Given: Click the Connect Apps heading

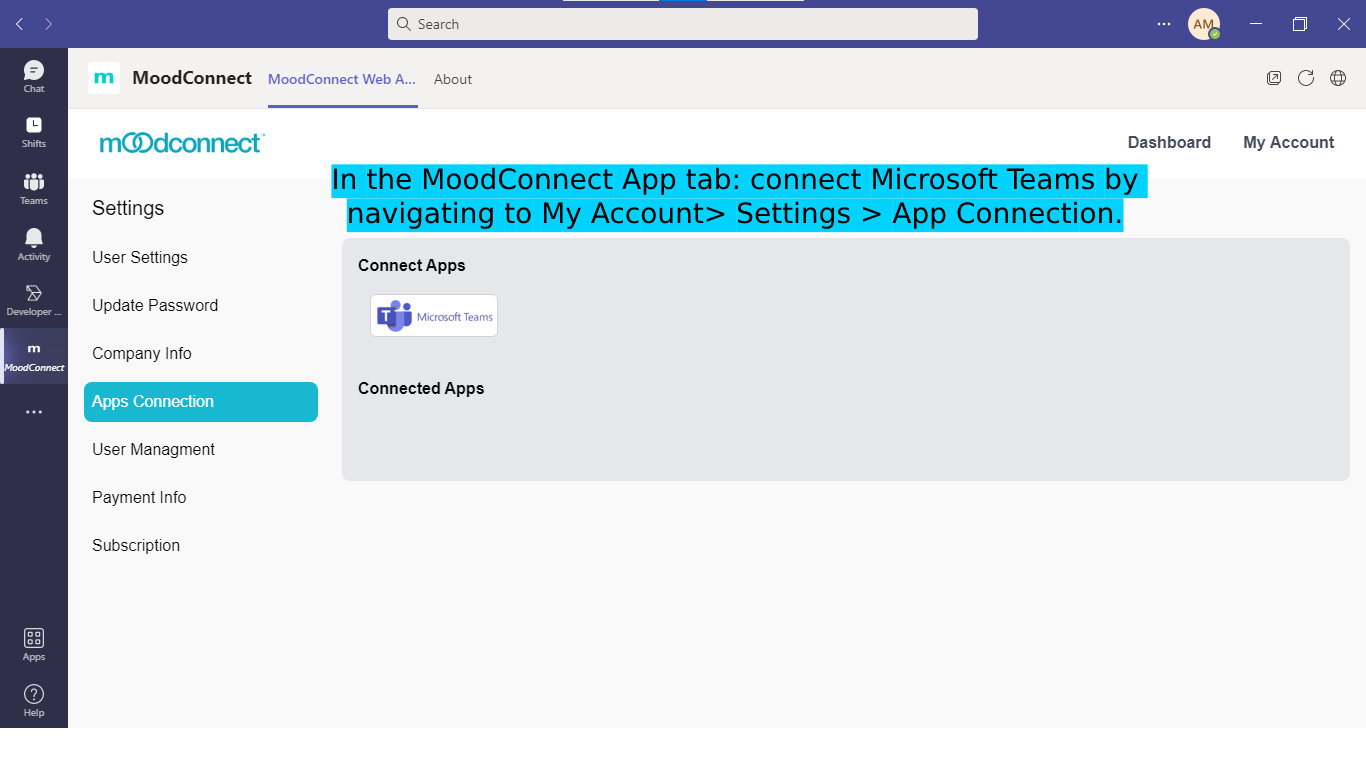Looking at the screenshot, I should (412, 265).
